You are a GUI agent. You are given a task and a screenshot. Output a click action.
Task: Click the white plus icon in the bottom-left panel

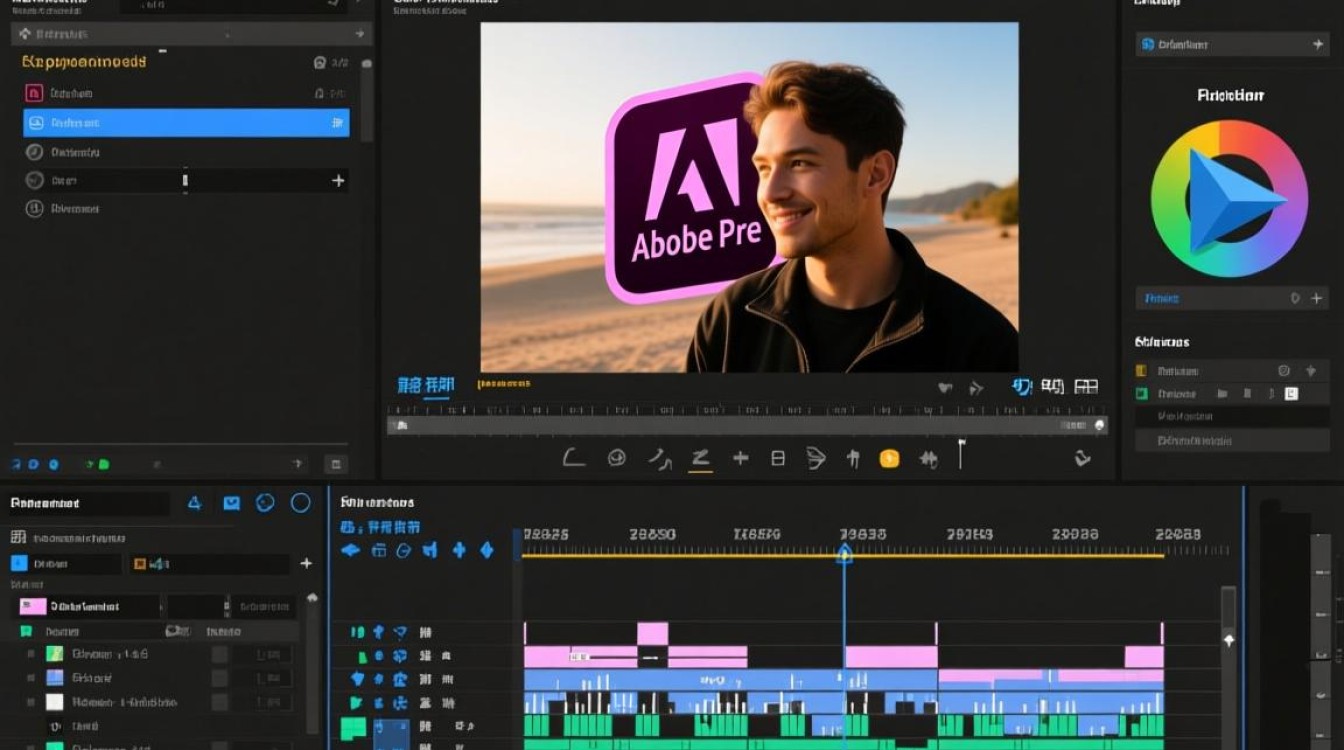(306, 564)
